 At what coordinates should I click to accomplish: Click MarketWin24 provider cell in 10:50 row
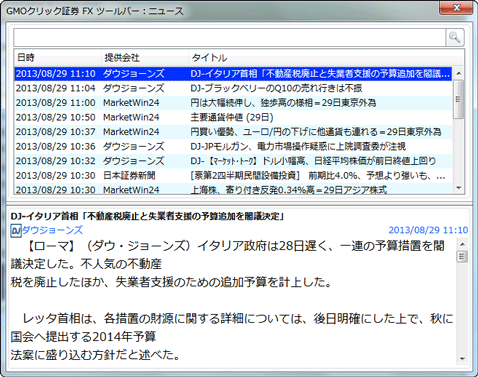pyautogui.click(x=131, y=117)
